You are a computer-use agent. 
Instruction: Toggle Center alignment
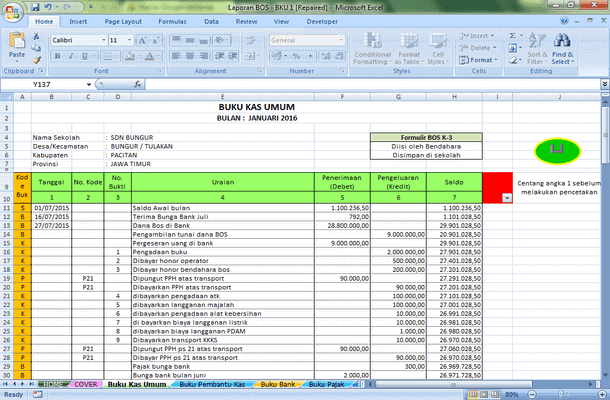[x=190, y=56]
